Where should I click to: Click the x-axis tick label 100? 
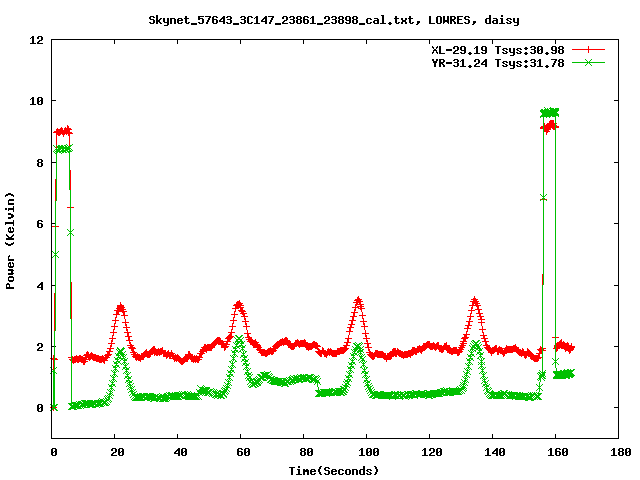[369, 452]
